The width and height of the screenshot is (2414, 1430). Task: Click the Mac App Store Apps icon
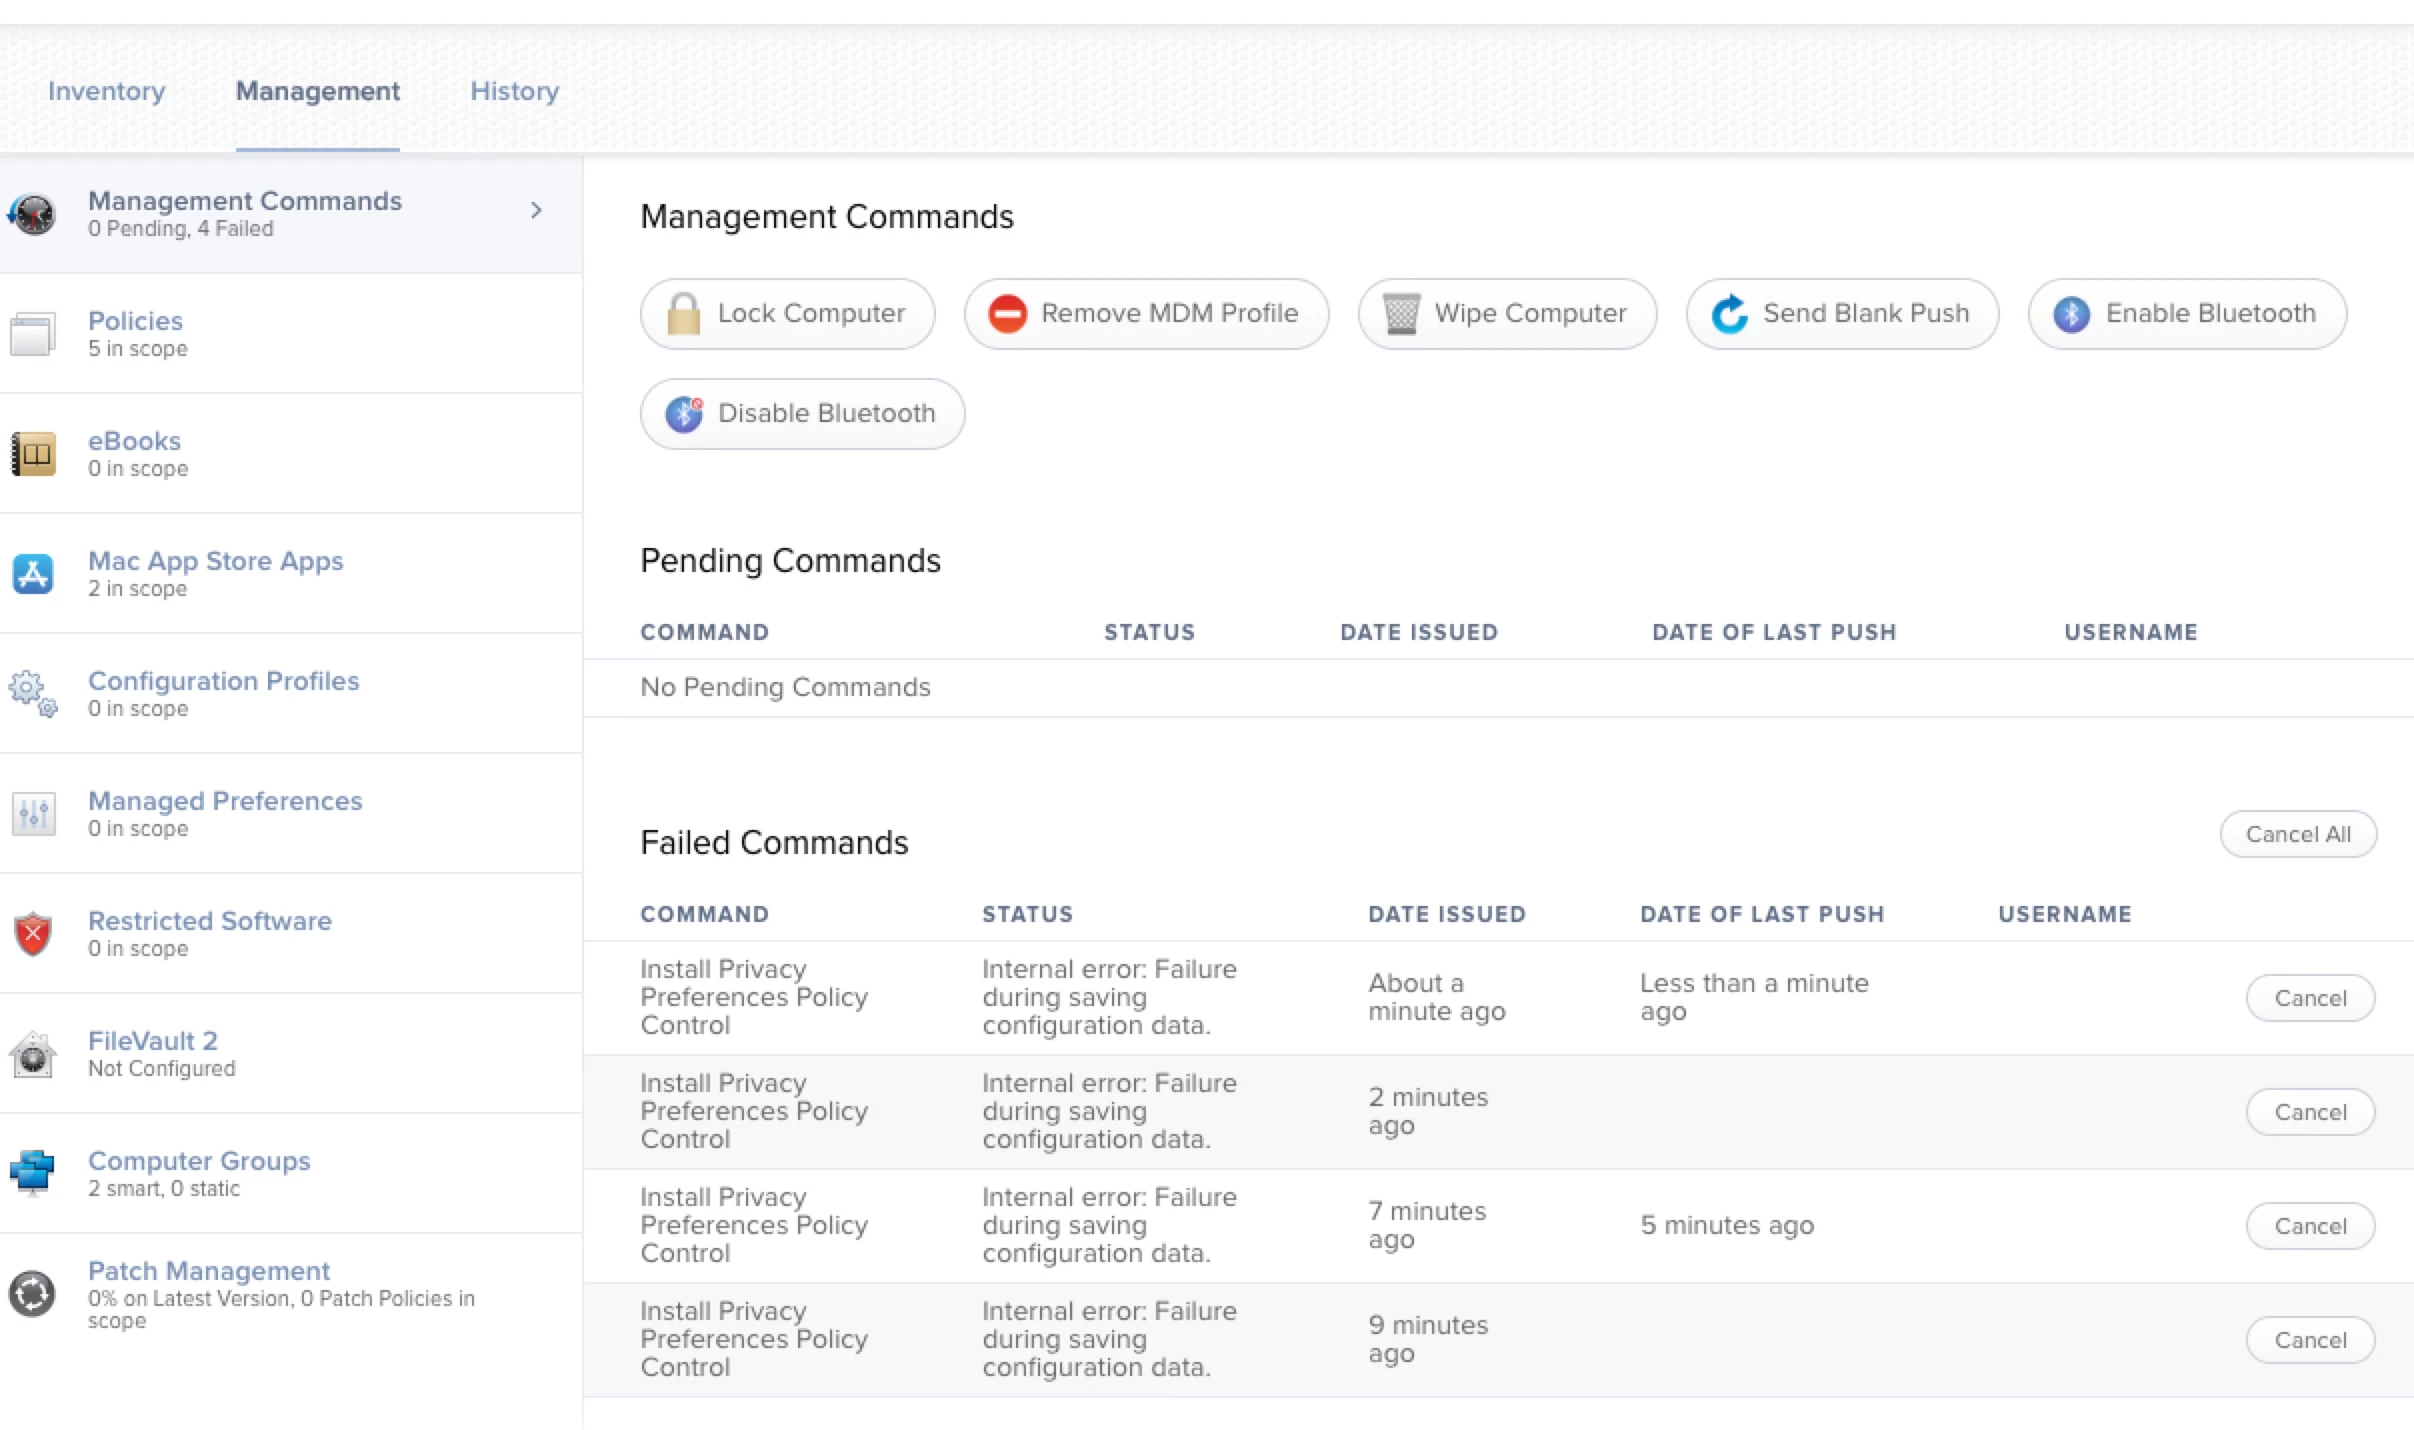(x=32, y=574)
